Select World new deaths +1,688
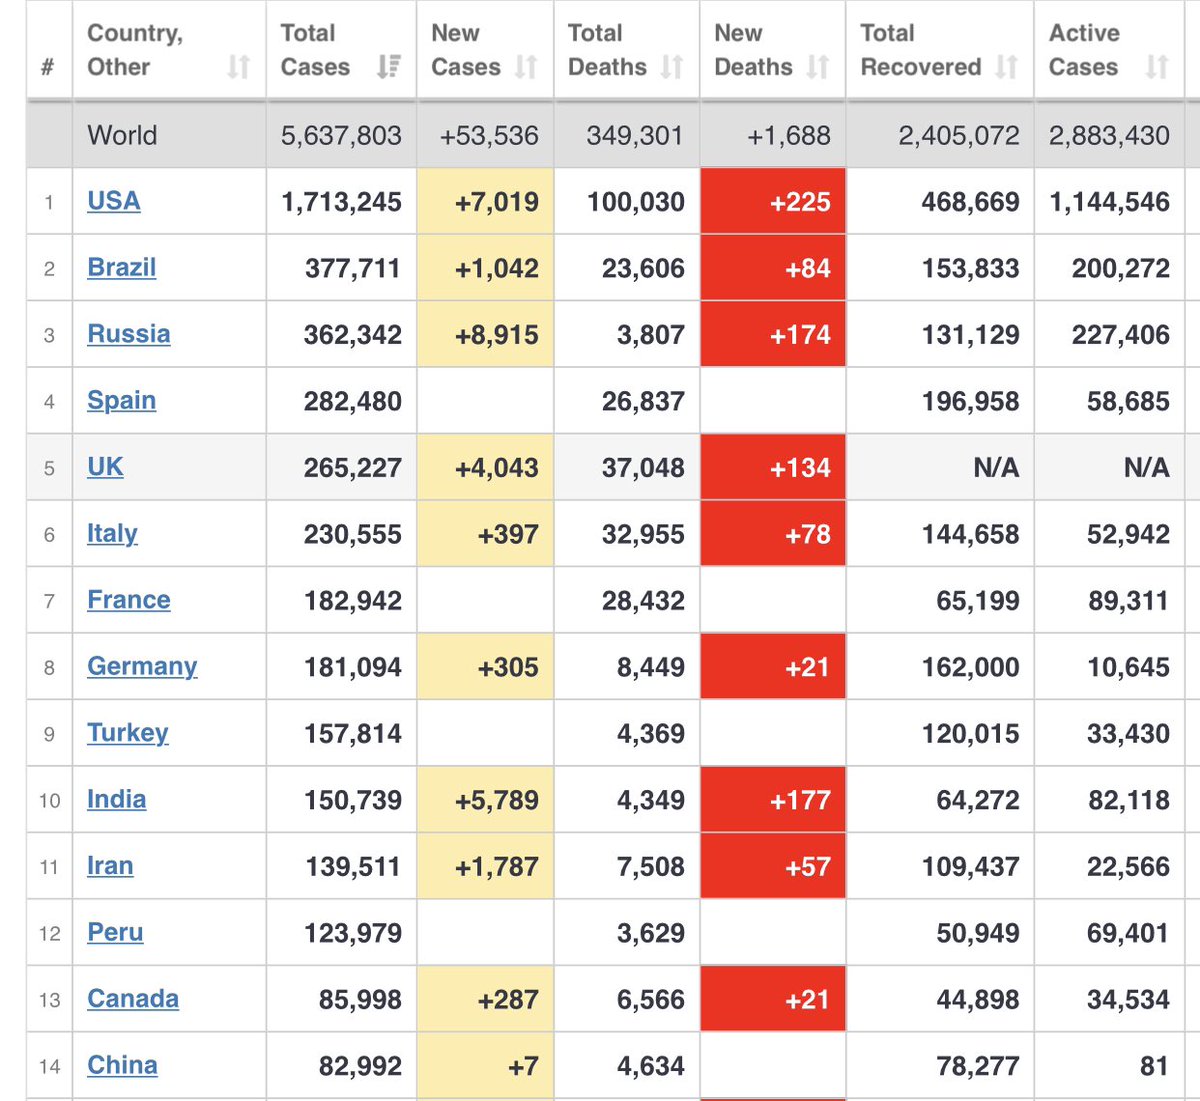The width and height of the screenshot is (1200, 1101). (789, 135)
